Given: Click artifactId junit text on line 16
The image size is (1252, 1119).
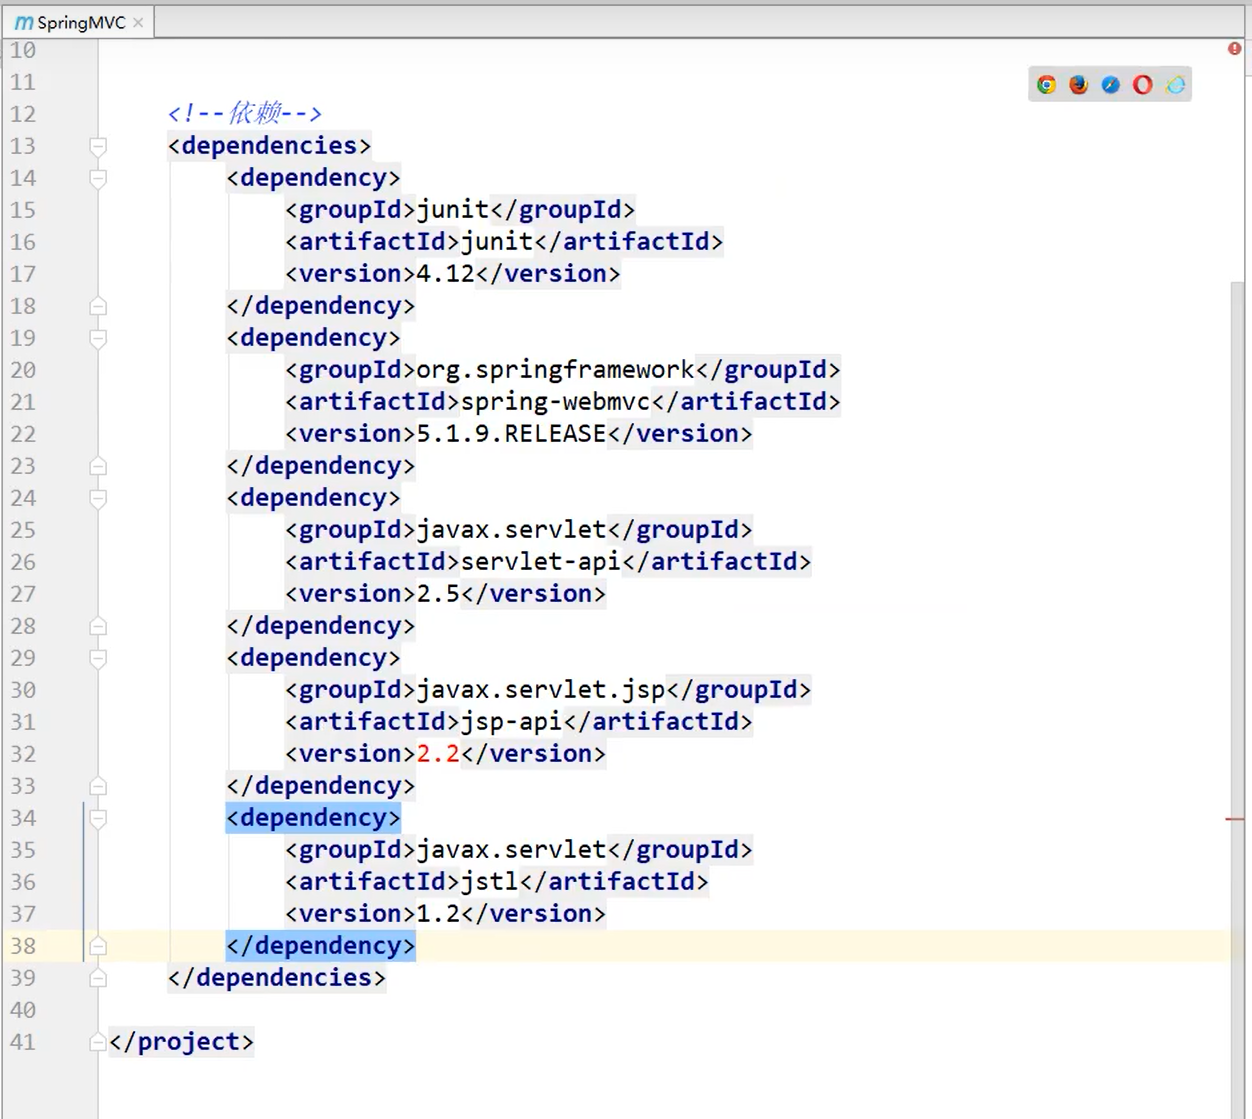Looking at the screenshot, I should [x=497, y=242].
